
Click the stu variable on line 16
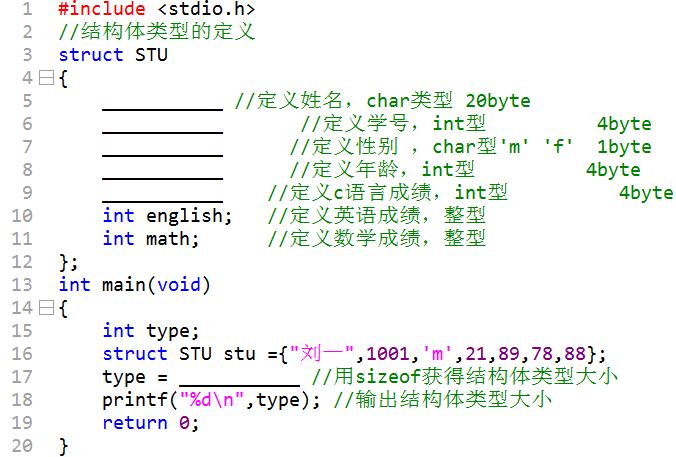tap(239, 354)
